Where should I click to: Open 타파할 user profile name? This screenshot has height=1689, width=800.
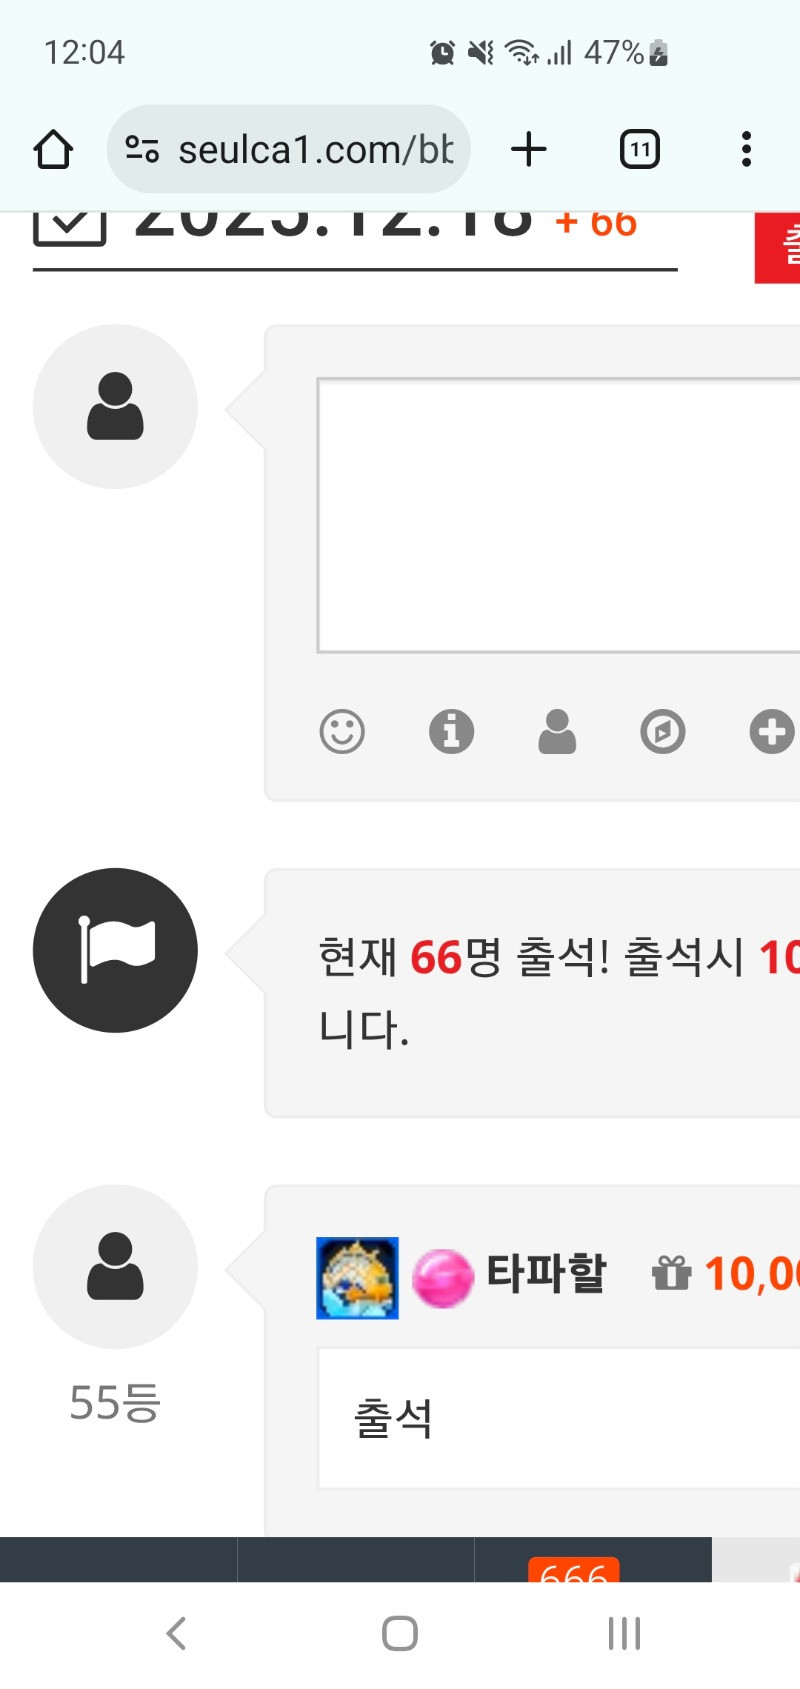546,1274
